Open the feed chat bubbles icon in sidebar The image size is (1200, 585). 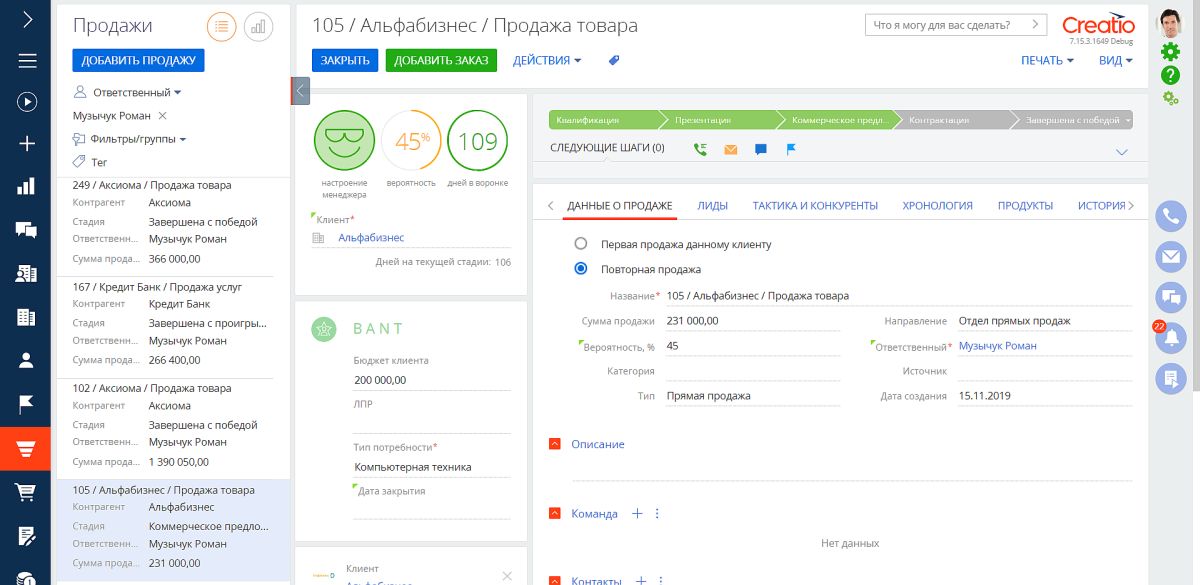click(x=27, y=229)
